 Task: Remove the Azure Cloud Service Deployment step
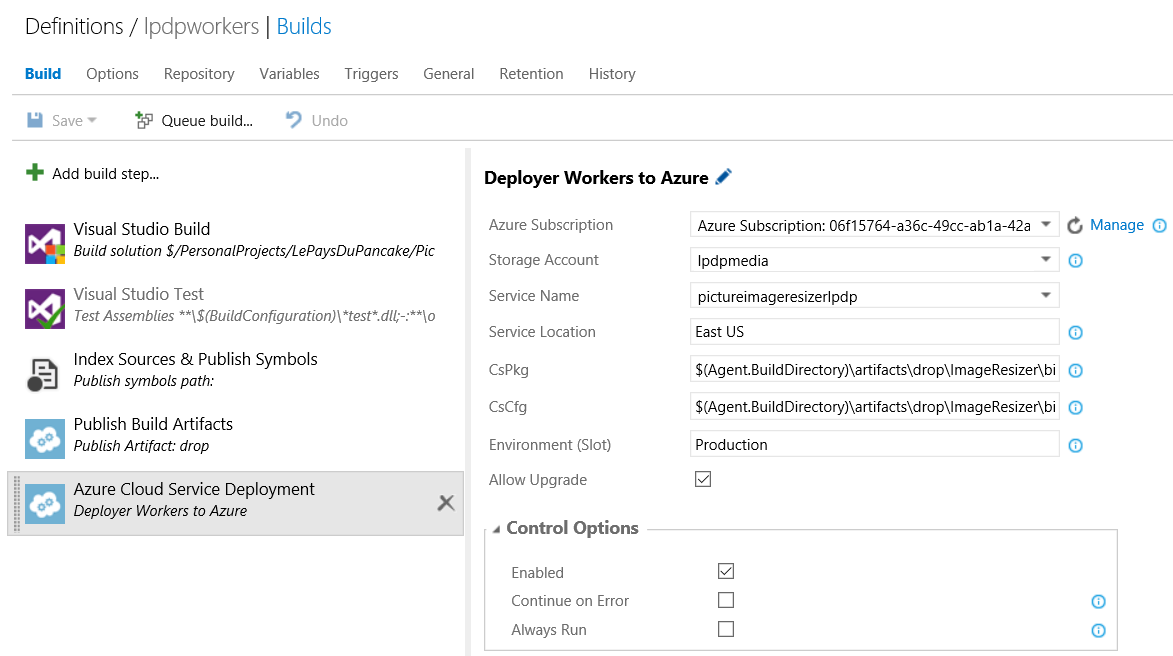click(446, 503)
